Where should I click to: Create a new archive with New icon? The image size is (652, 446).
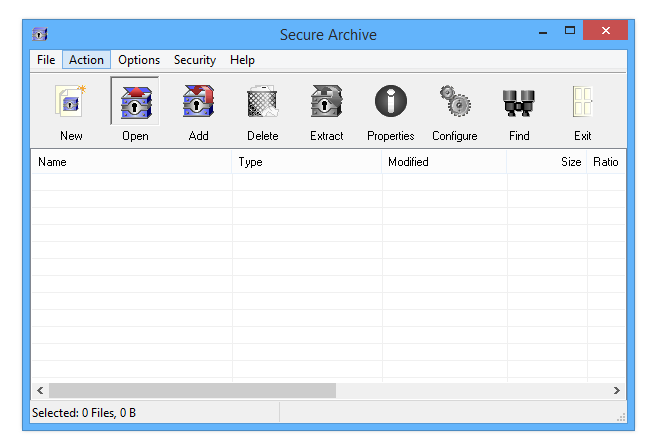click(71, 101)
